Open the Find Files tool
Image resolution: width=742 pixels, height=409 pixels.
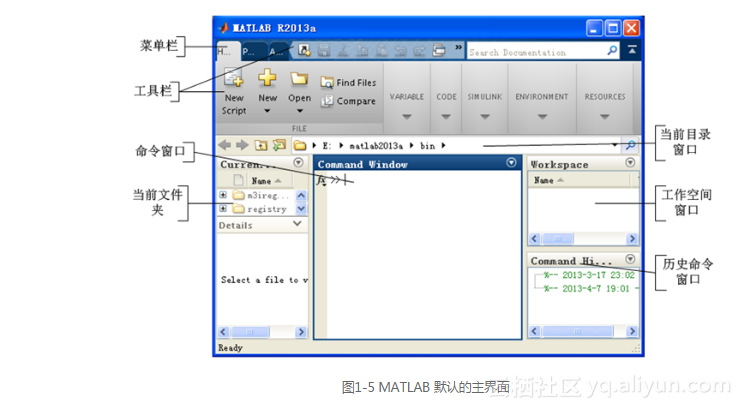[x=348, y=82]
